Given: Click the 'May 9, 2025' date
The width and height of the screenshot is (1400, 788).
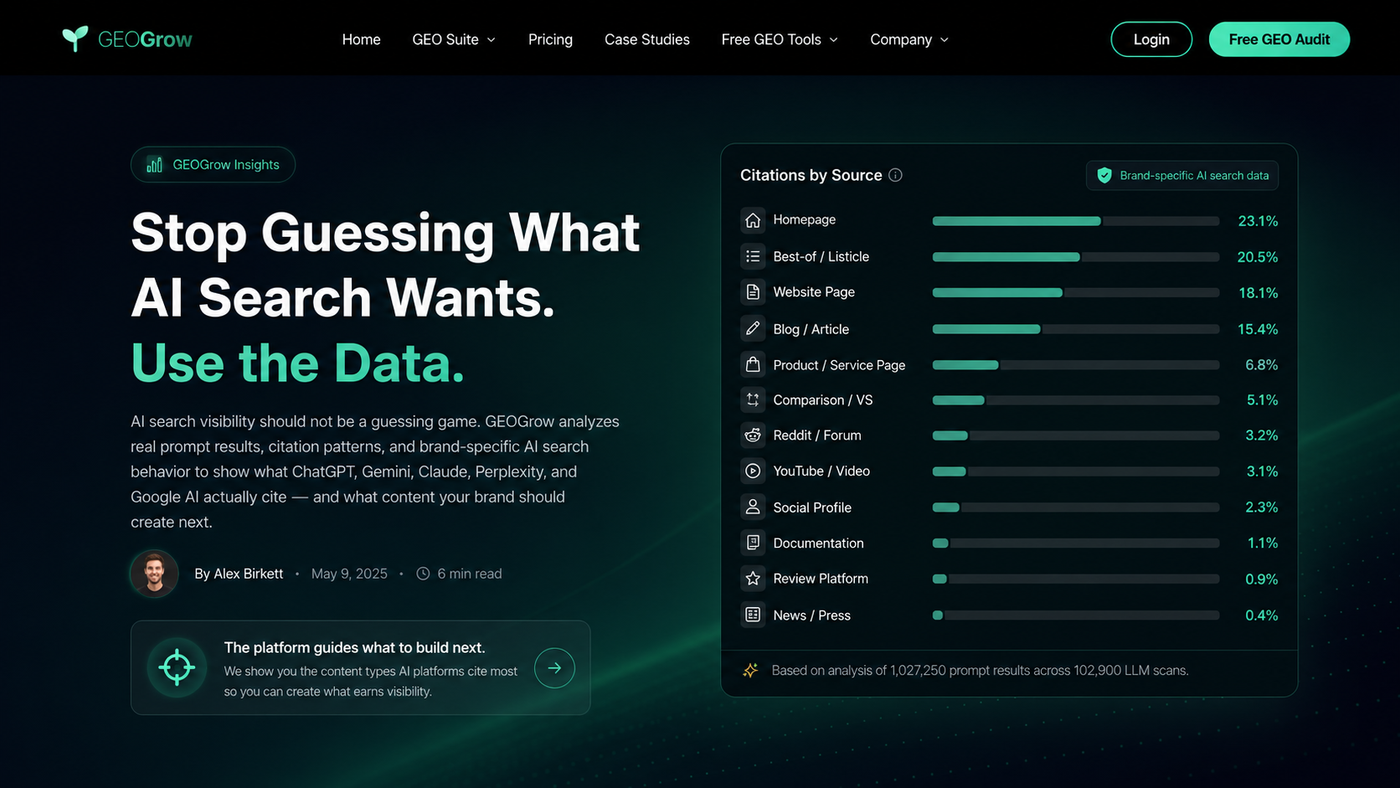Looking at the screenshot, I should [349, 574].
